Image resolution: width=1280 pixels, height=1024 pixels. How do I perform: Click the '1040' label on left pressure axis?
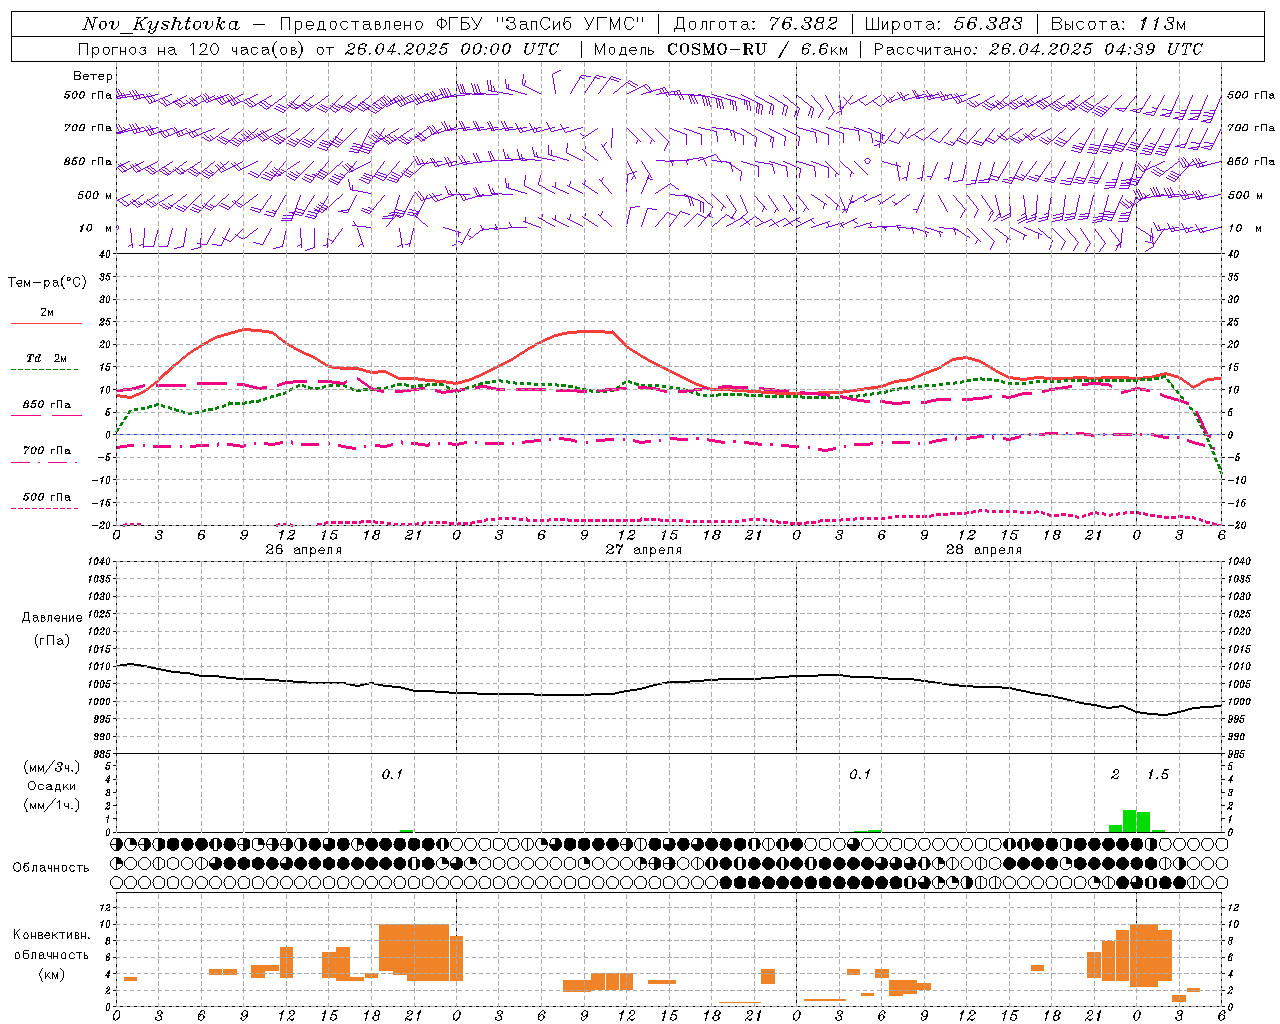101,562
